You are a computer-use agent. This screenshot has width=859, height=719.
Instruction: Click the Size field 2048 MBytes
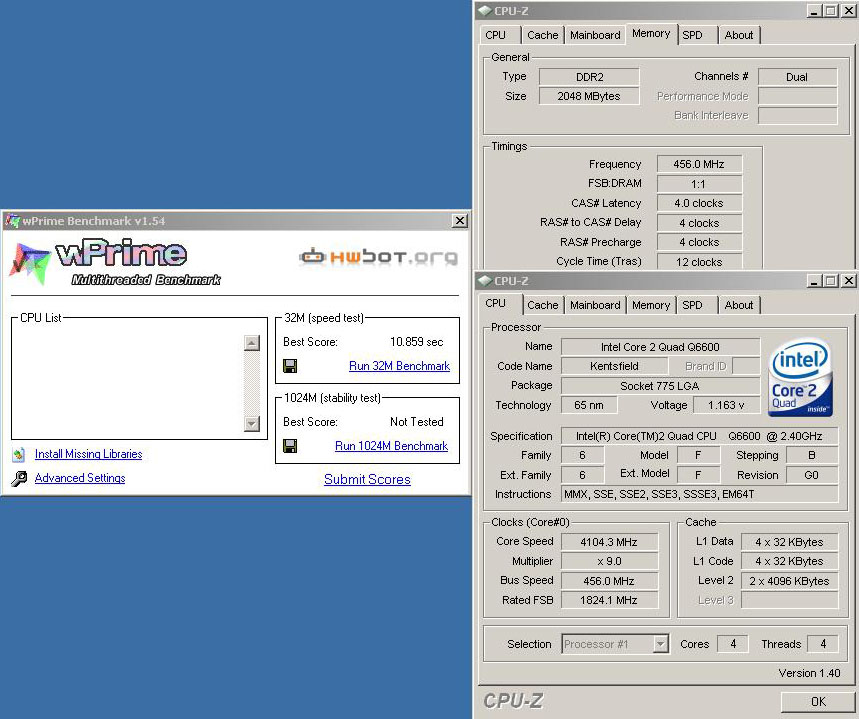tap(589, 96)
